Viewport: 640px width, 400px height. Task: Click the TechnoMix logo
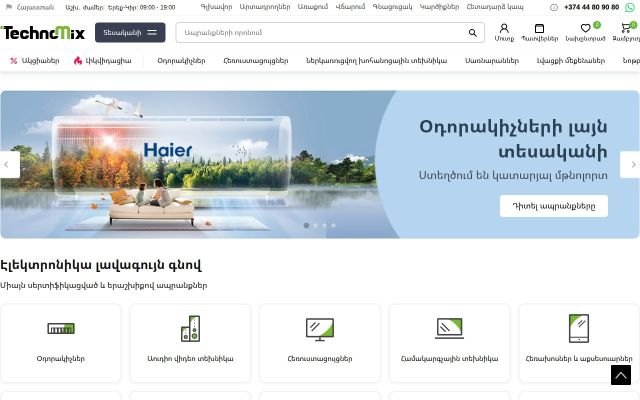tap(43, 33)
